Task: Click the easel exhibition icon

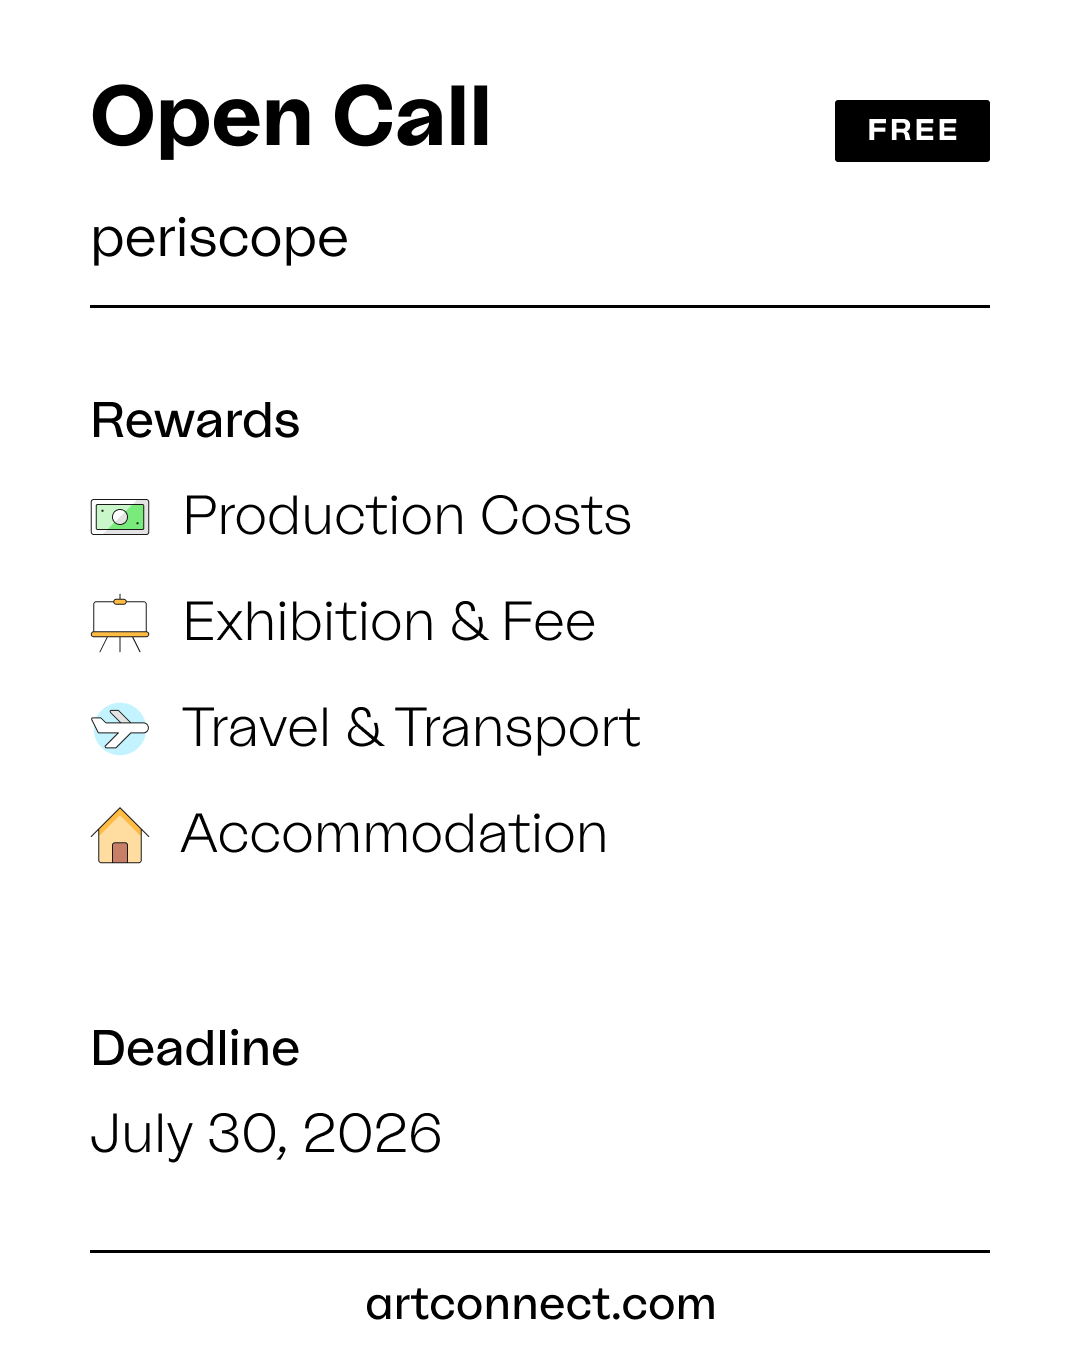Action: pos(120,623)
